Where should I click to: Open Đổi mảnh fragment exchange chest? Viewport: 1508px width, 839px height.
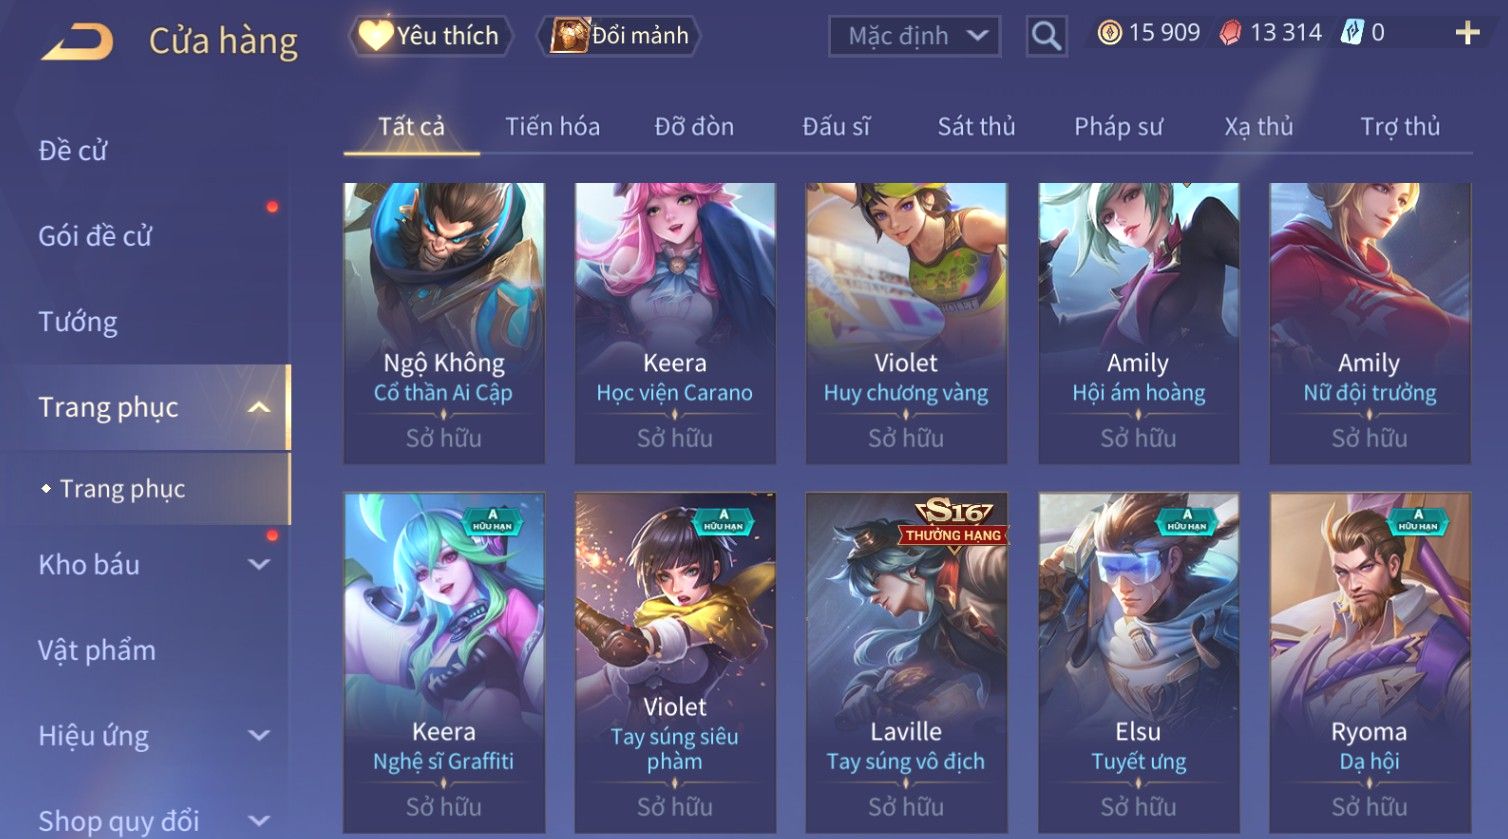[x=620, y=36]
